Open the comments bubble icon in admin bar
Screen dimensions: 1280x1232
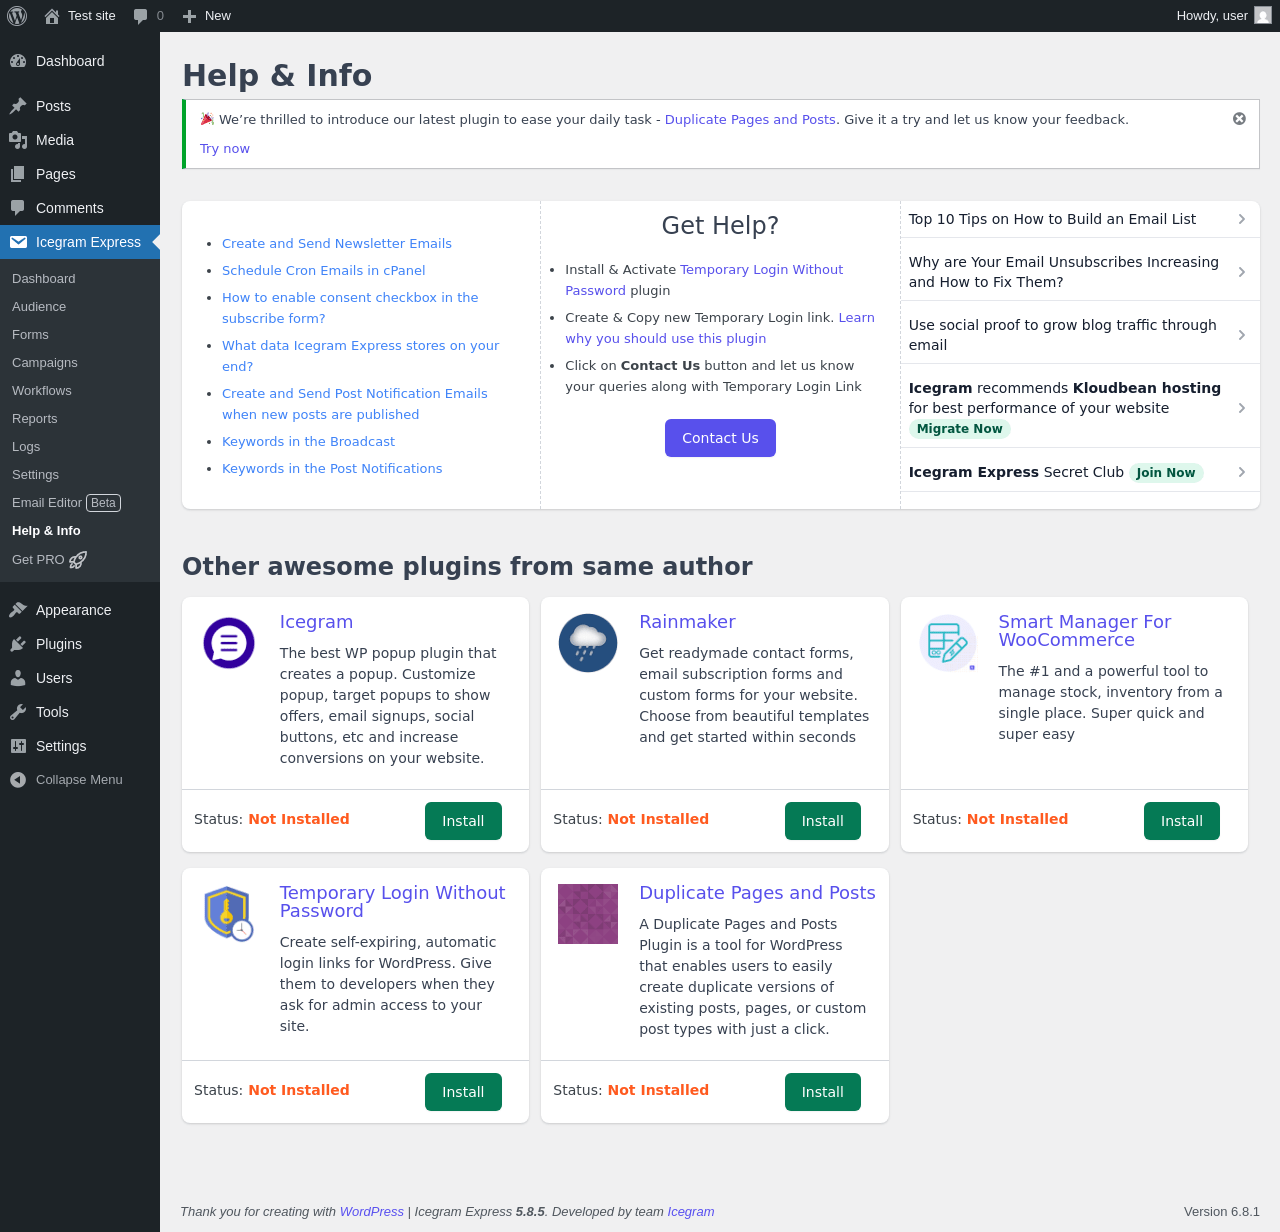pos(141,16)
